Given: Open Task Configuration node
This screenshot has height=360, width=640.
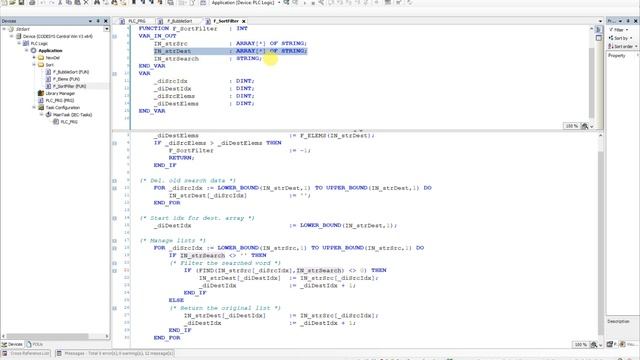Looking at the screenshot, I should [x=62, y=108].
